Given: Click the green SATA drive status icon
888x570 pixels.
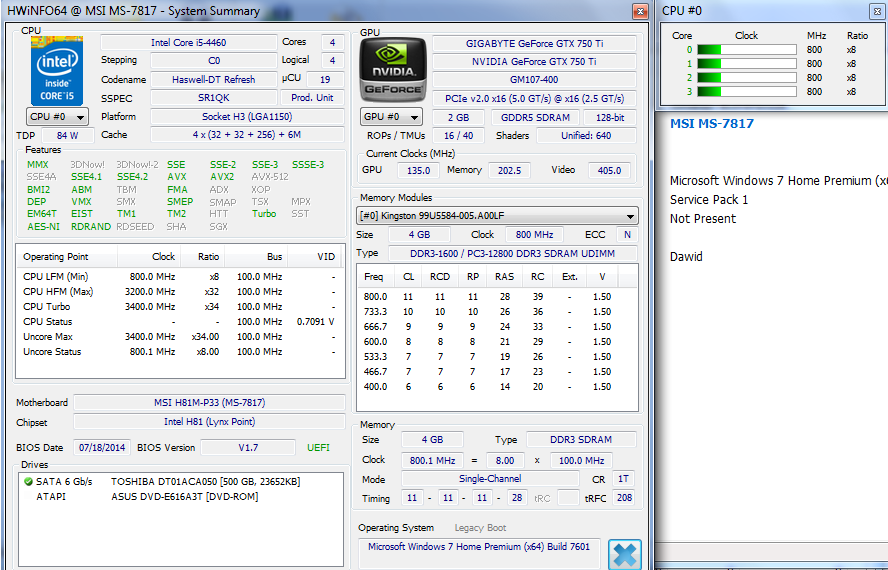Looking at the screenshot, I should pos(28,482).
